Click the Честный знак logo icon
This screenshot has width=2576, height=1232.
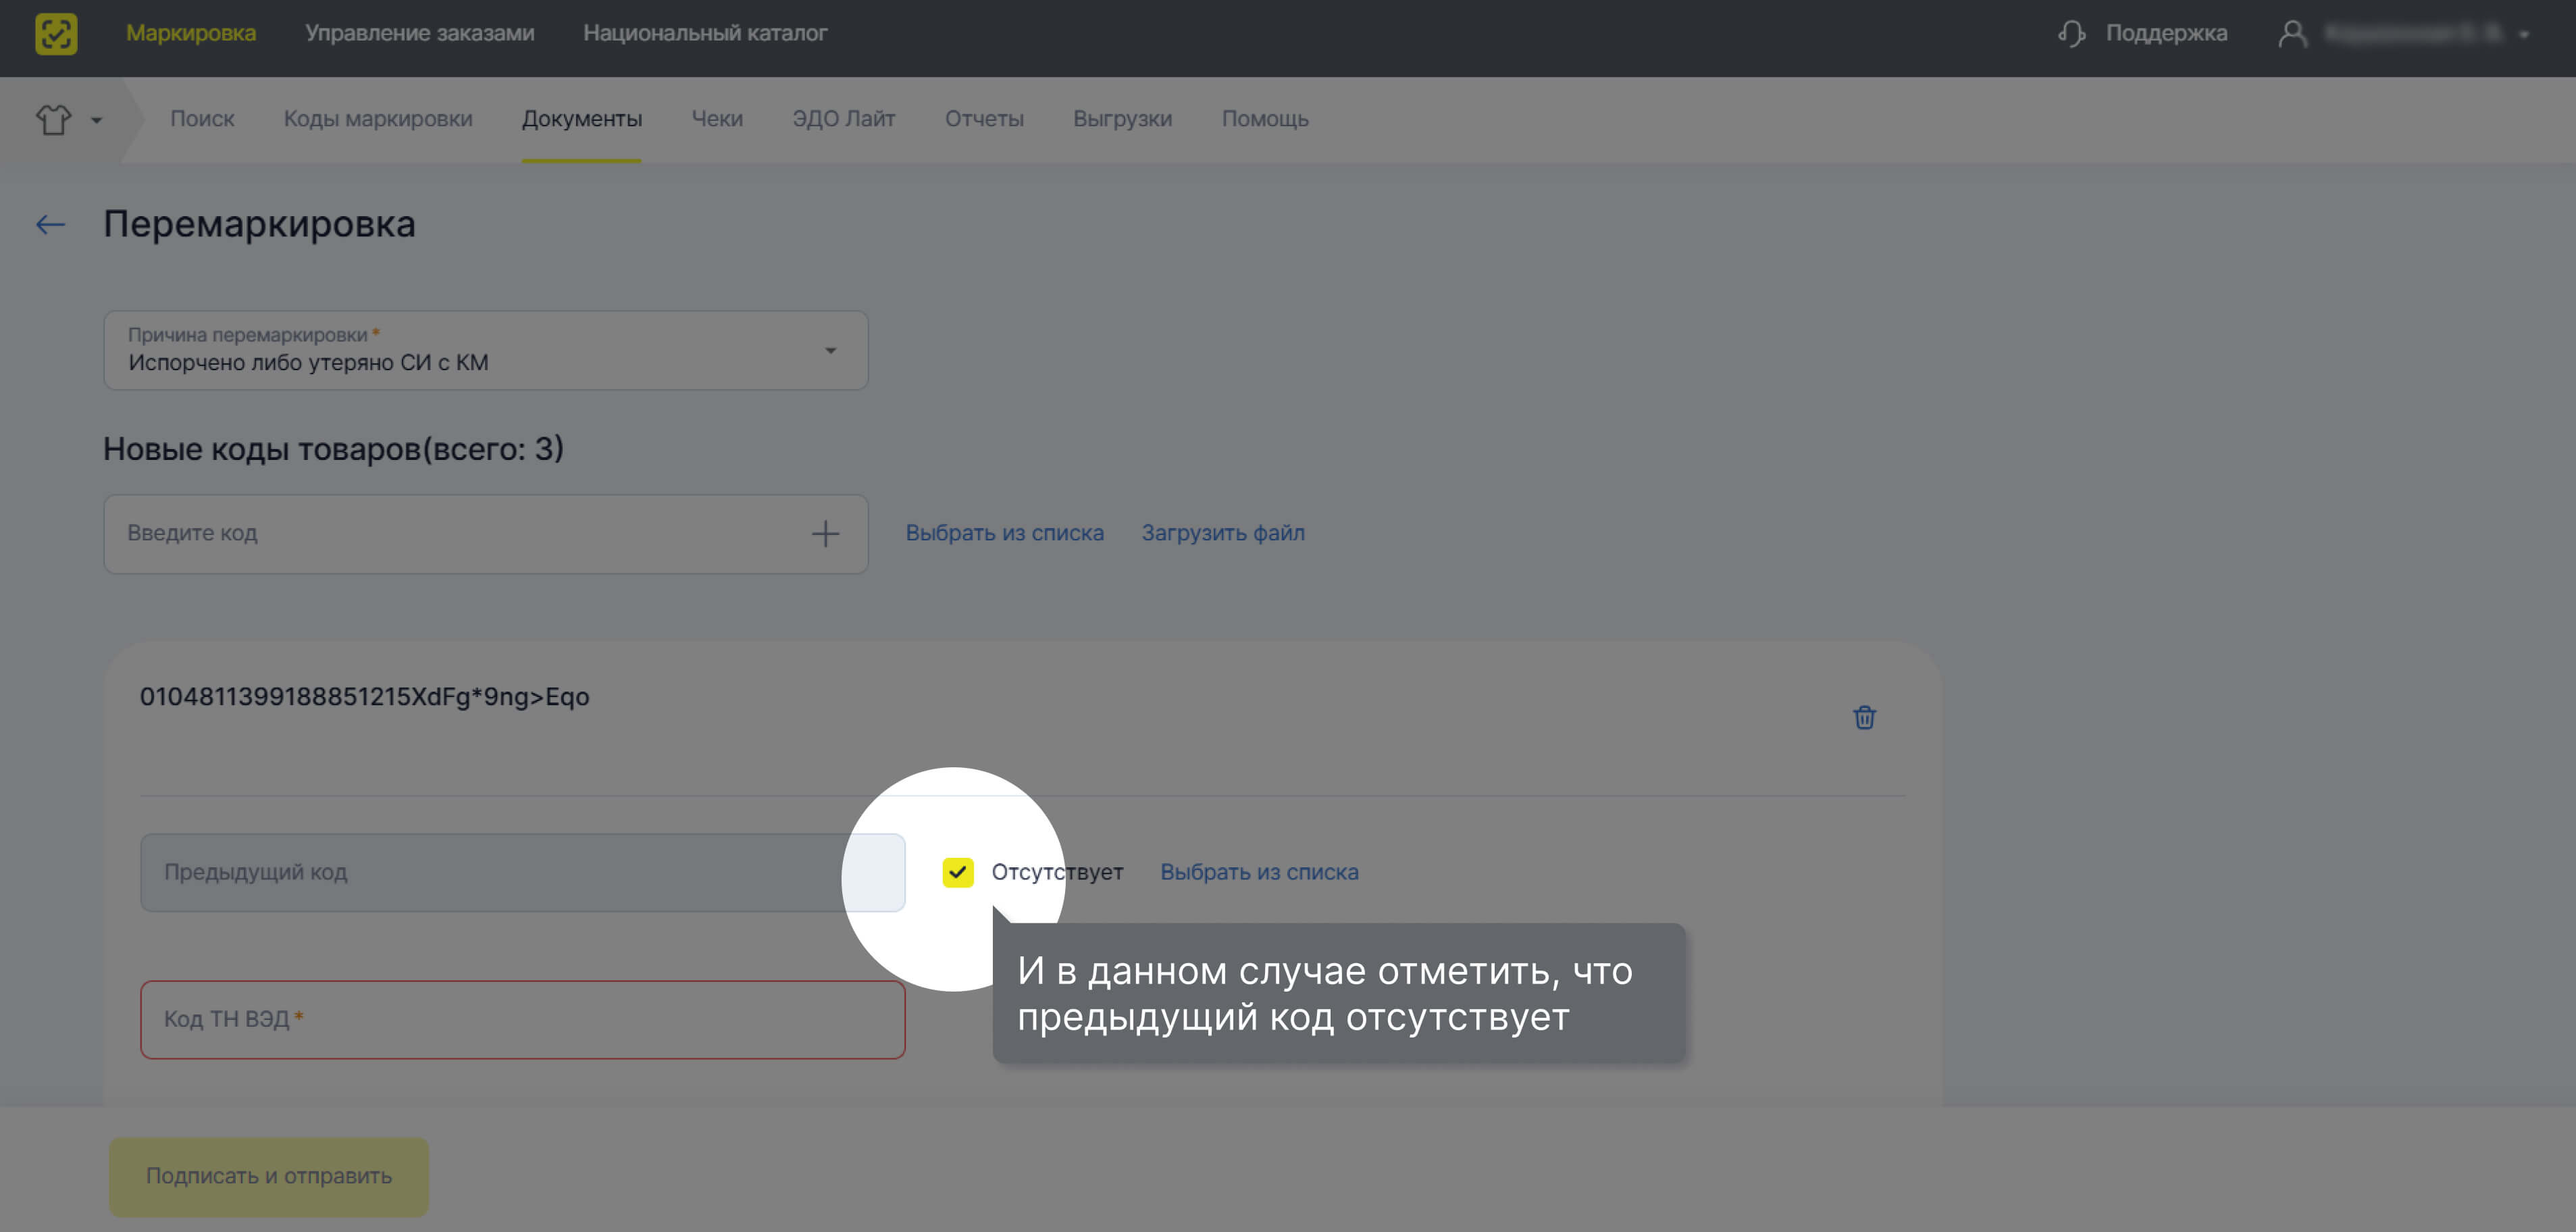tap(56, 33)
